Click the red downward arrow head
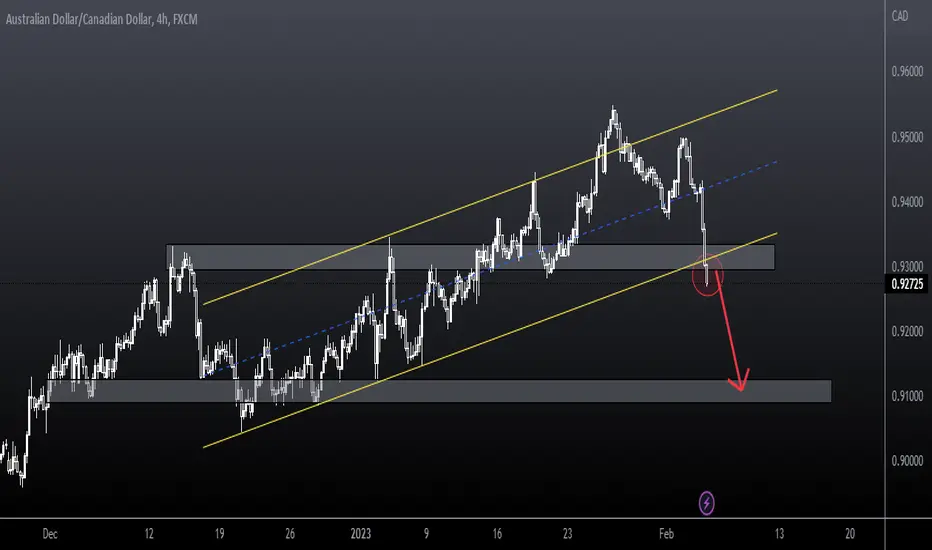Viewport: 932px width, 550px height. pos(739,381)
